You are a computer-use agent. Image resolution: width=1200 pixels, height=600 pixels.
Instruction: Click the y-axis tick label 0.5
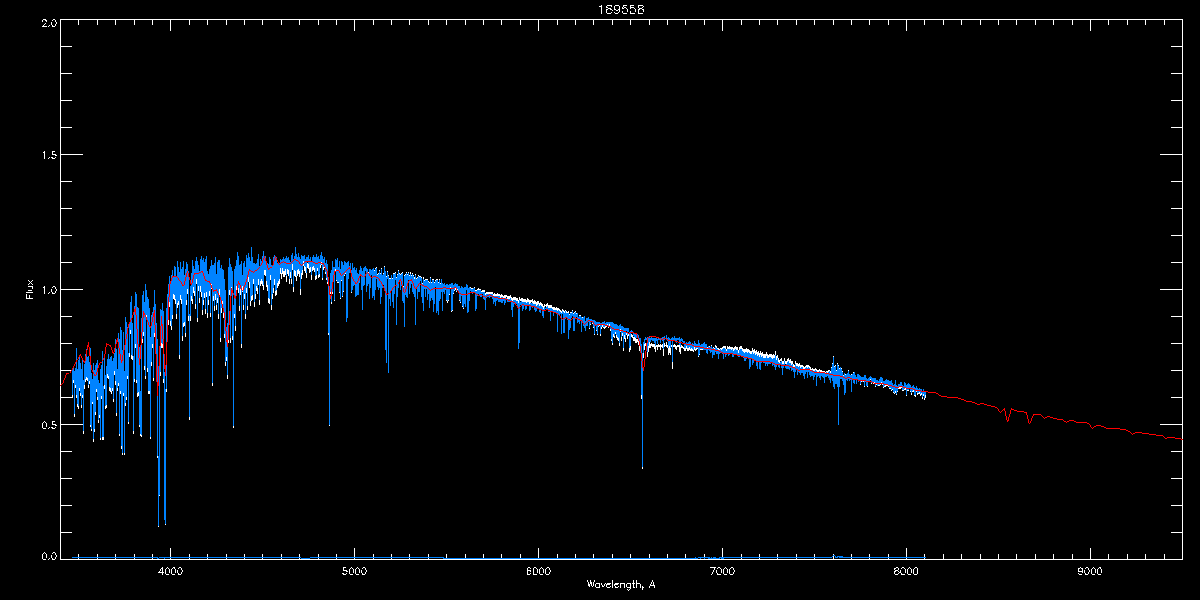click(48, 424)
